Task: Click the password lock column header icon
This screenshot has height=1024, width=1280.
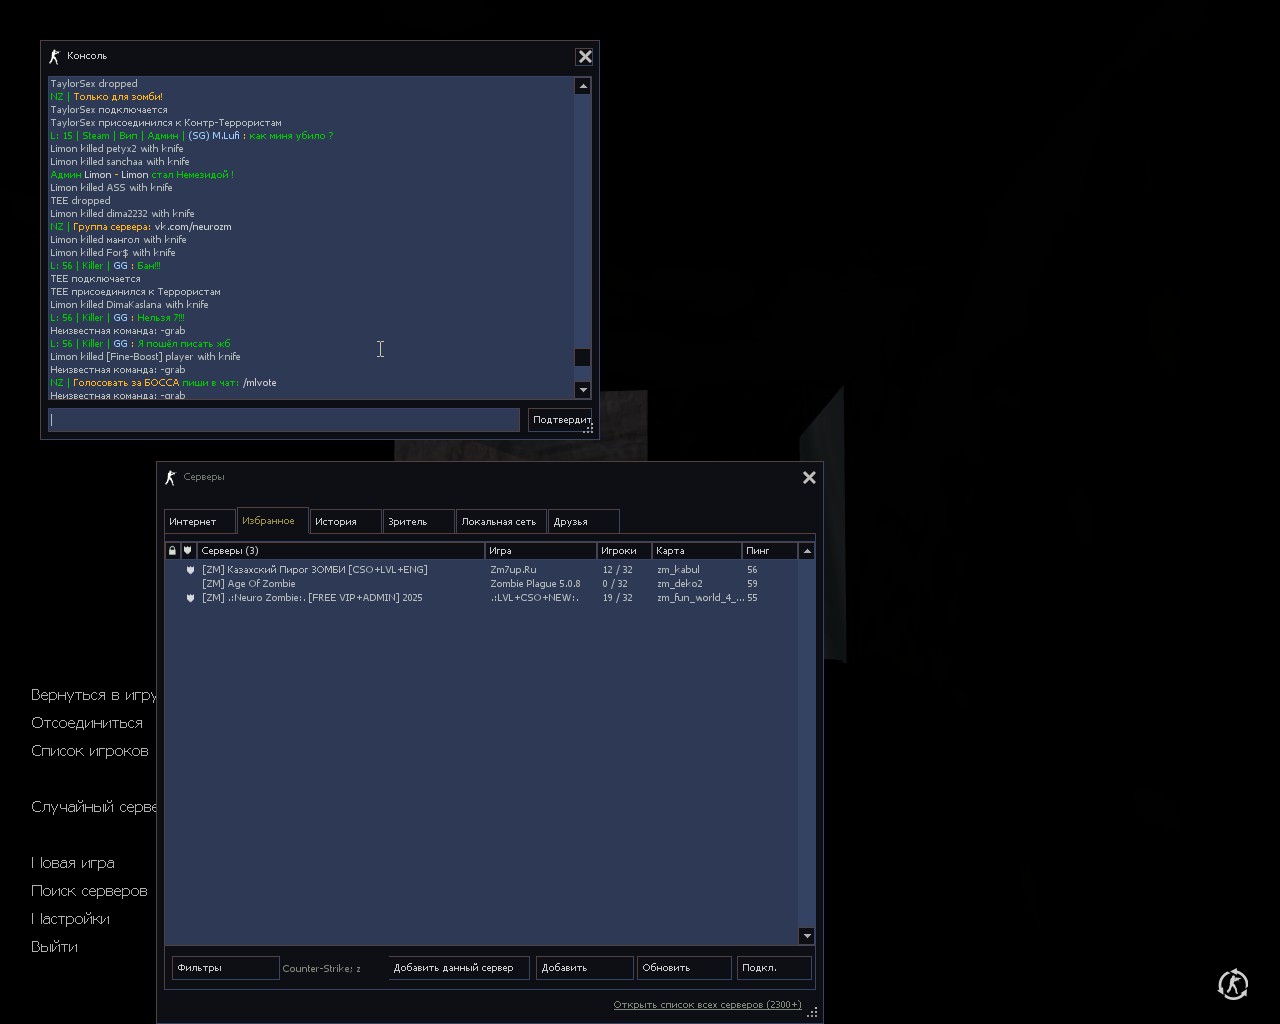Action: 172,551
